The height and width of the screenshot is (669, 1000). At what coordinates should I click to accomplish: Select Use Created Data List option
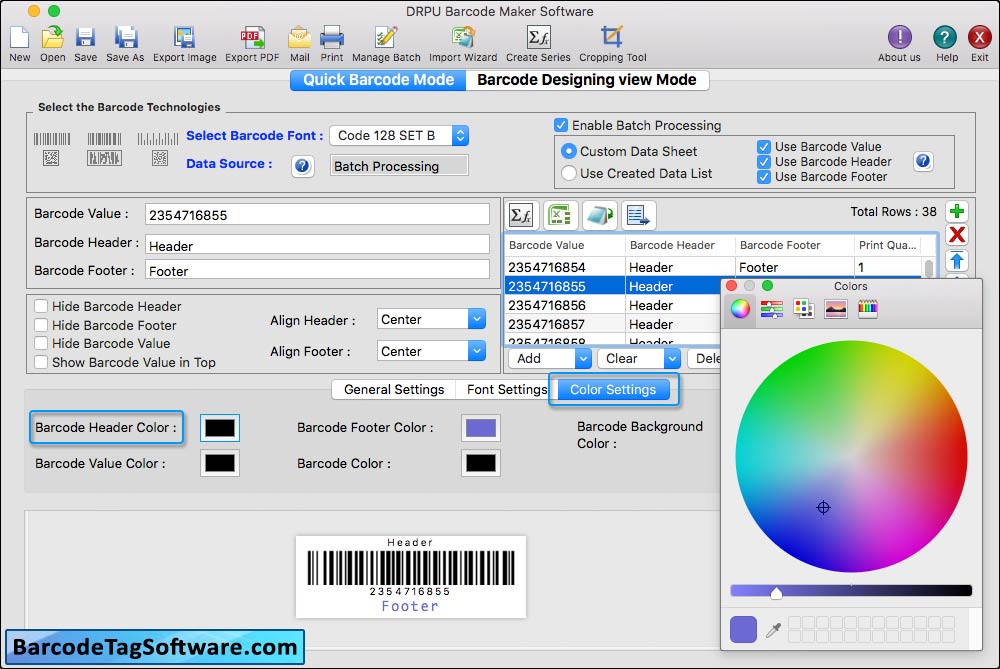[568, 173]
